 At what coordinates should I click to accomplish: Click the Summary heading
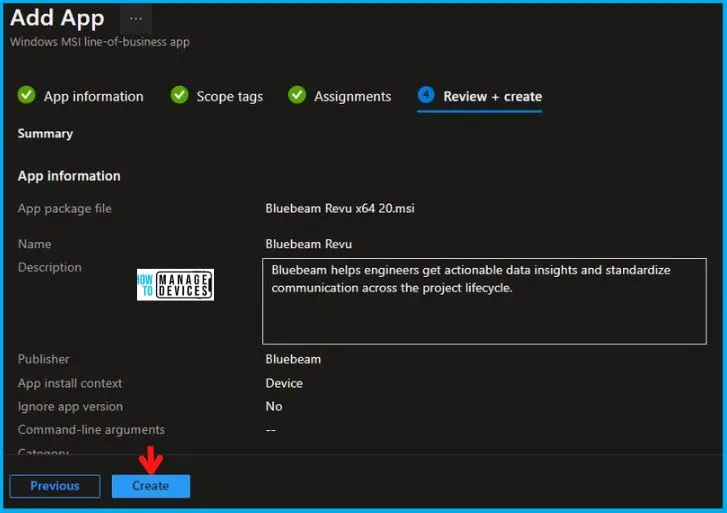pos(45,134)
